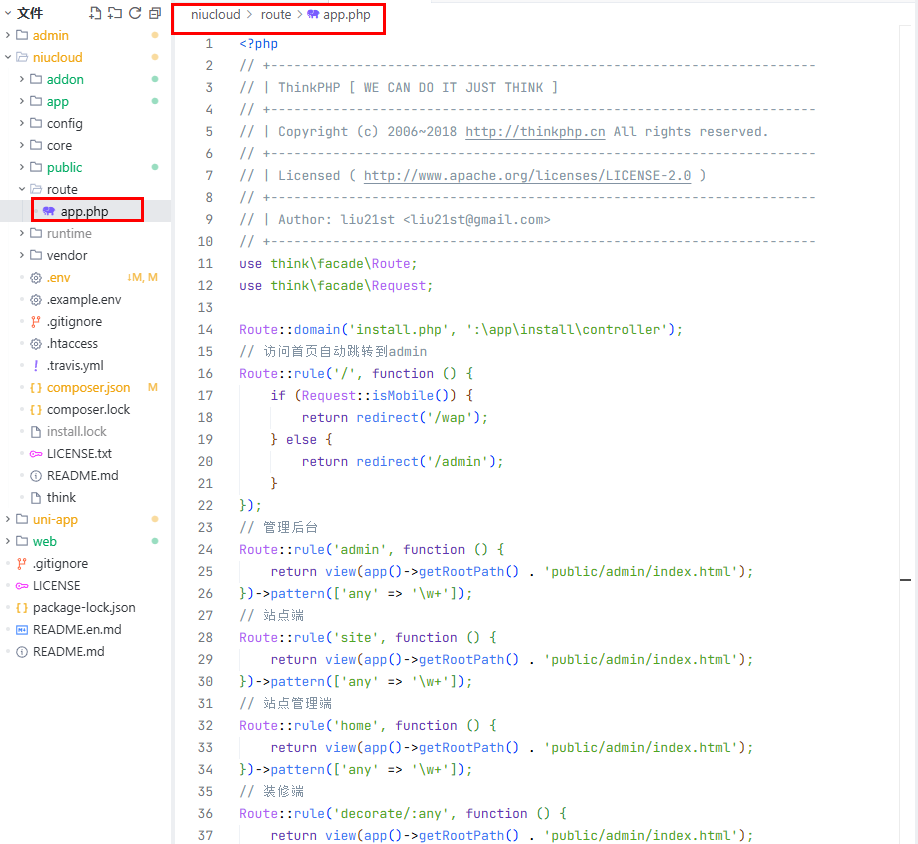This screenshot has width=918, height=844.
Task: Collapse the 文件 section header chevron
Action: pyautogui.click(x=8, y=13)
